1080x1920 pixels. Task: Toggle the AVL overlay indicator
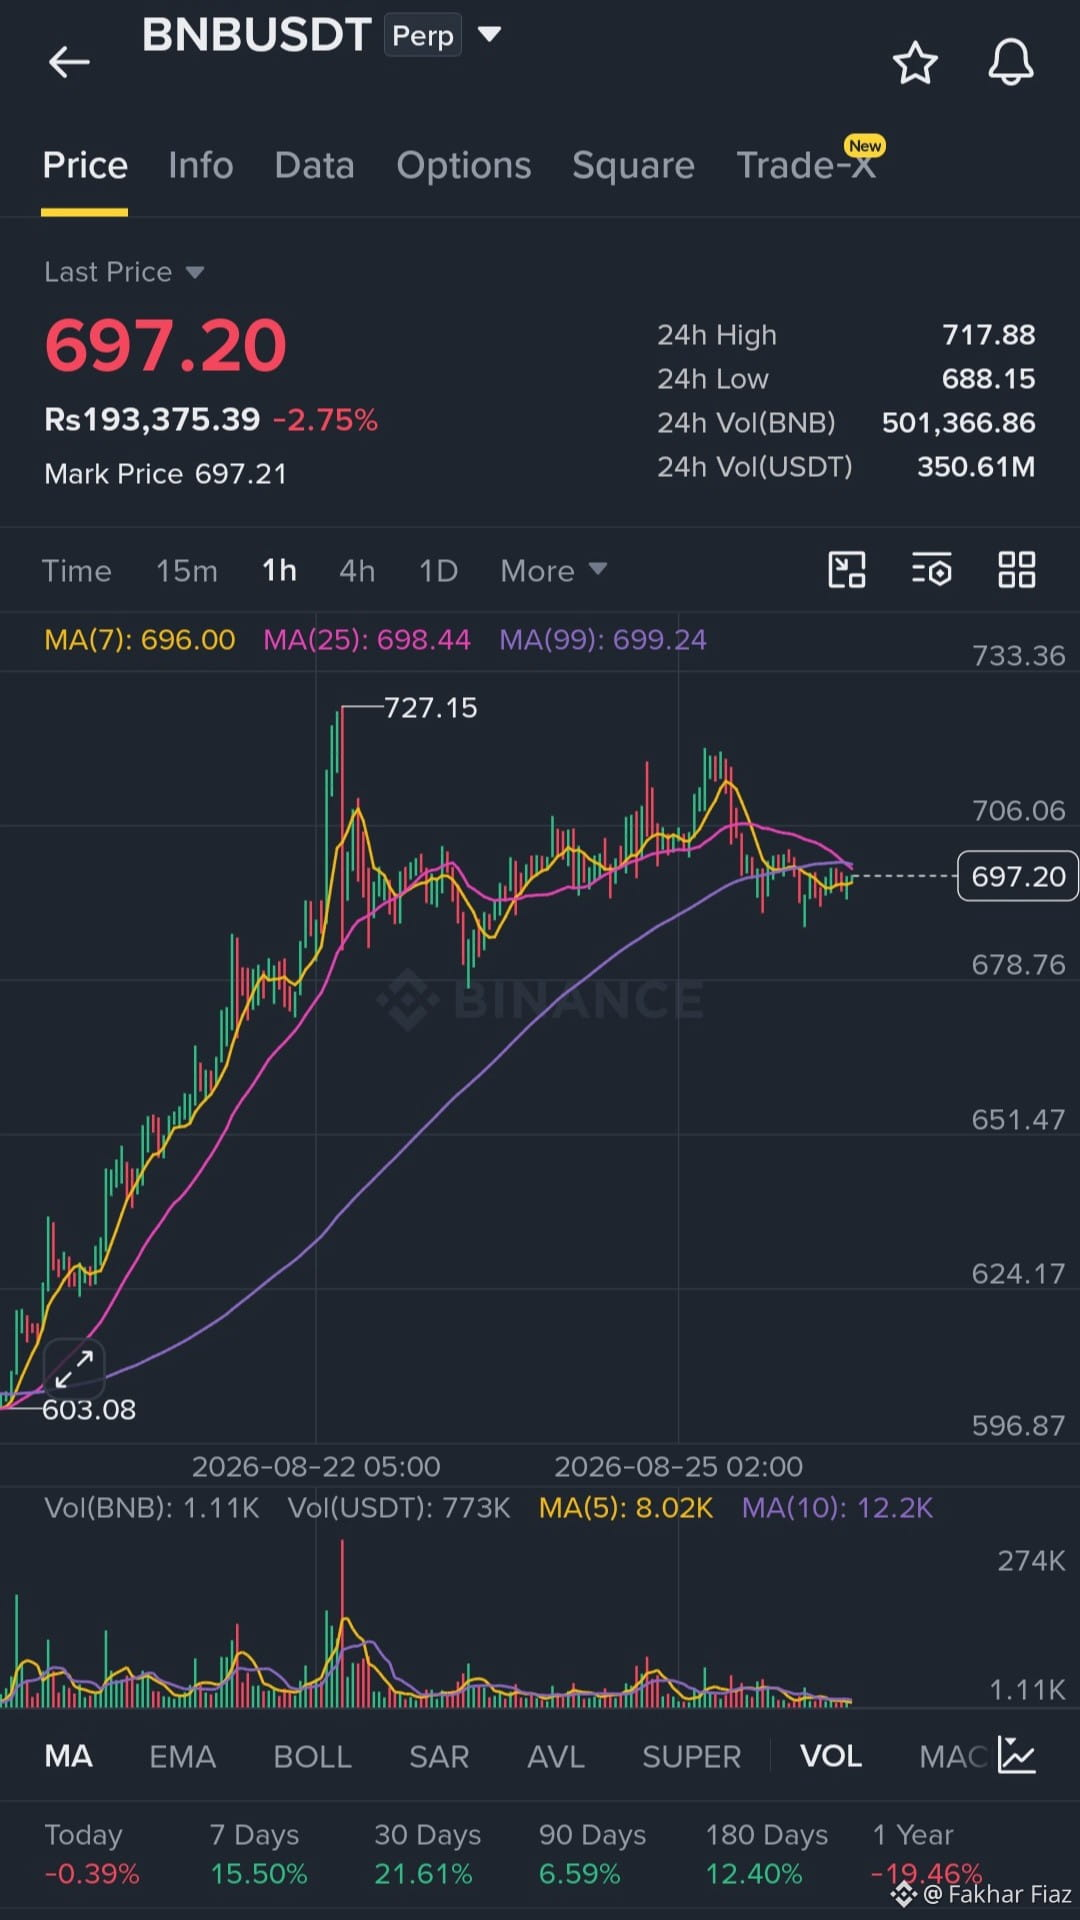pyautogui.click(x=555, y=1756)
